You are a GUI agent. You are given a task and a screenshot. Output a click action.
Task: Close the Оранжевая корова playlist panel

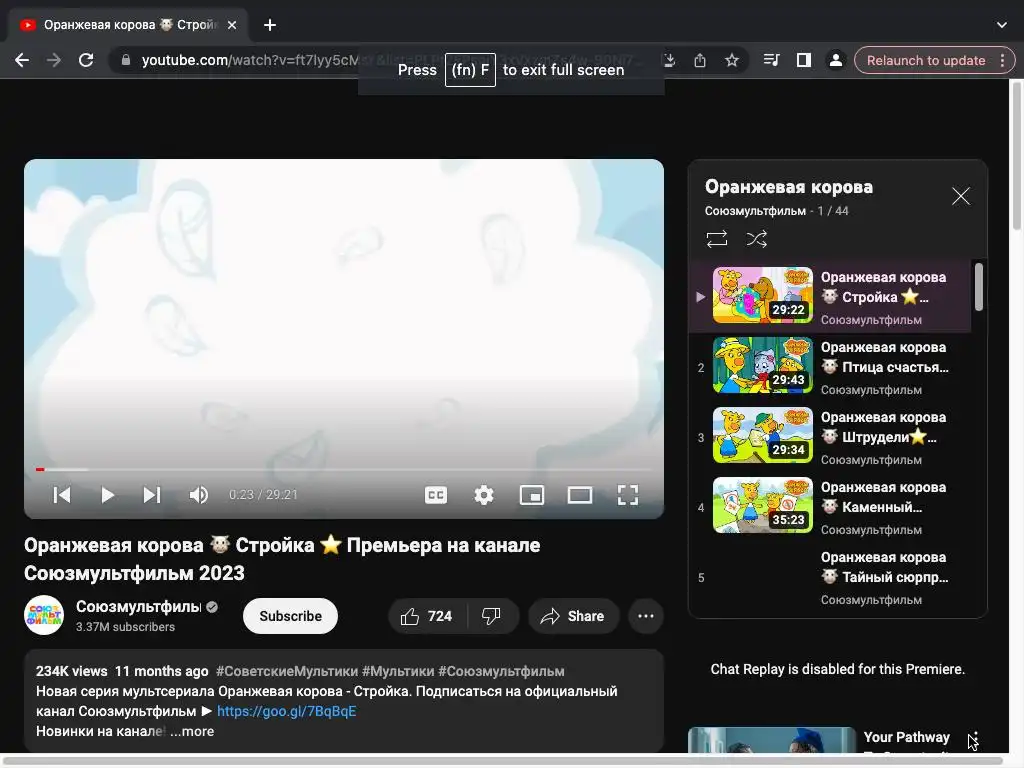click(961, 196)
